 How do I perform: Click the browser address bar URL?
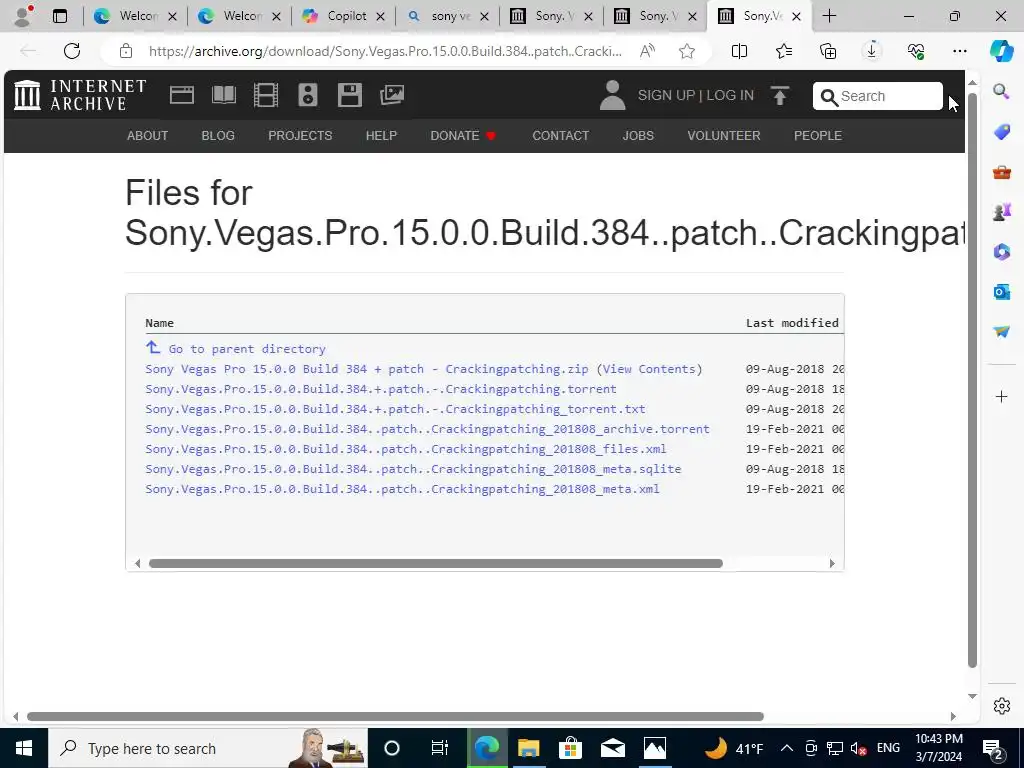pyautogui.click(x=385, y=51)
